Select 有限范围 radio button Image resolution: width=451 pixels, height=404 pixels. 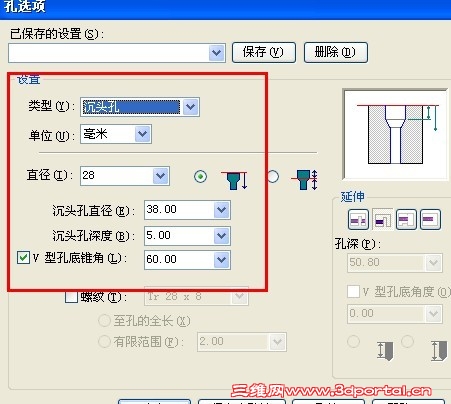coord(104,341)
